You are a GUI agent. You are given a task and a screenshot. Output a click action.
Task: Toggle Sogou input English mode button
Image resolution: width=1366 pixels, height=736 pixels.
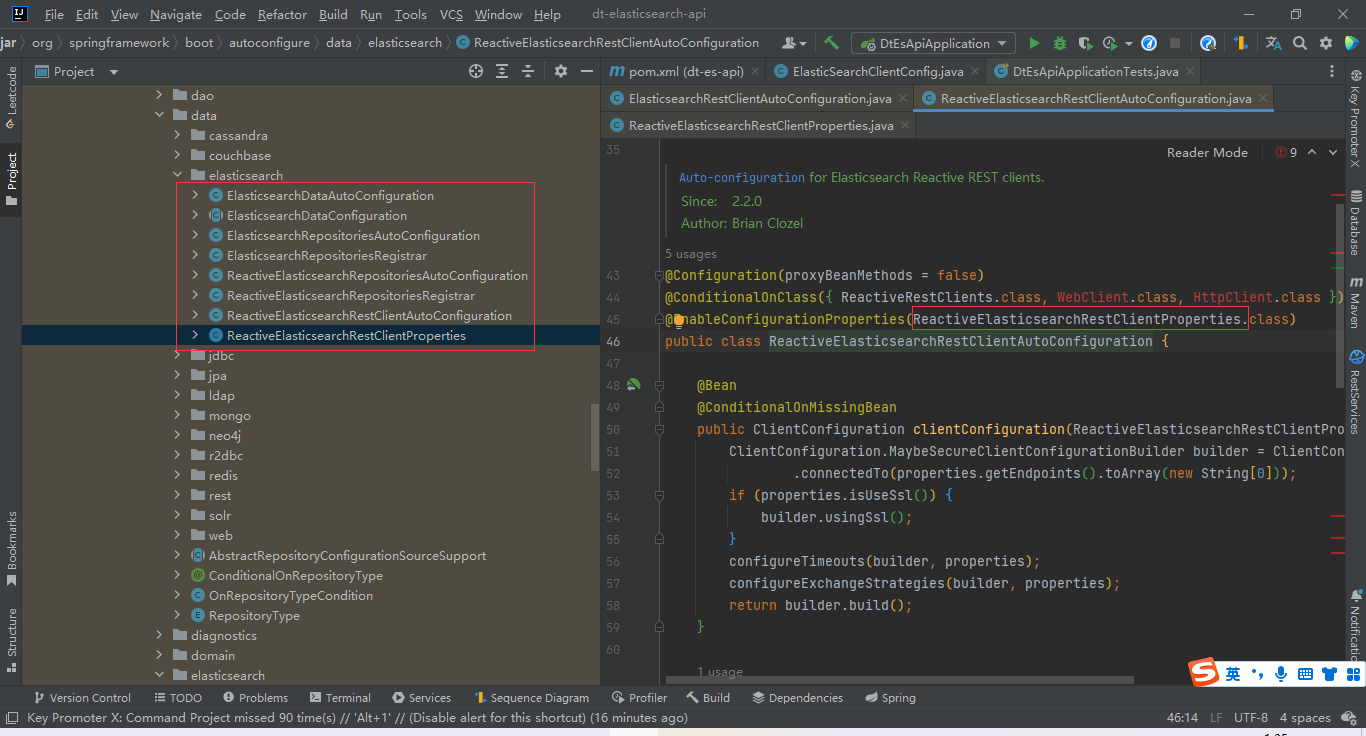1233,674
